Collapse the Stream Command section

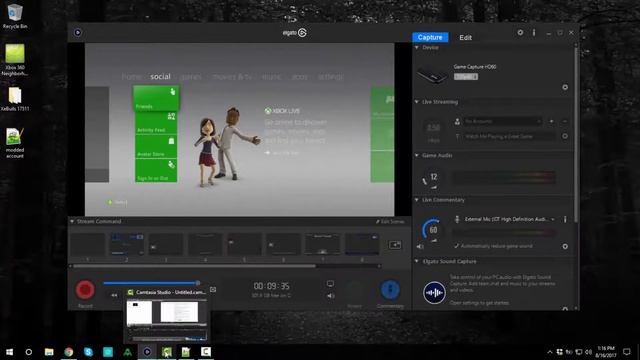pos(72,221)
